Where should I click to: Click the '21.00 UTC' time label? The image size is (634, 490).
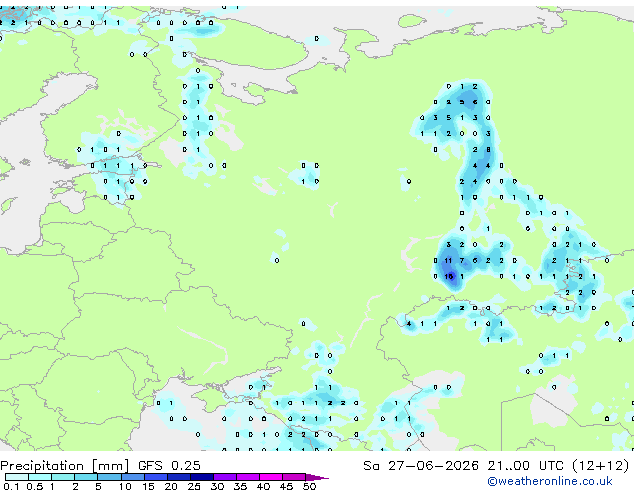pyautogui.click(x=525, y=465)
